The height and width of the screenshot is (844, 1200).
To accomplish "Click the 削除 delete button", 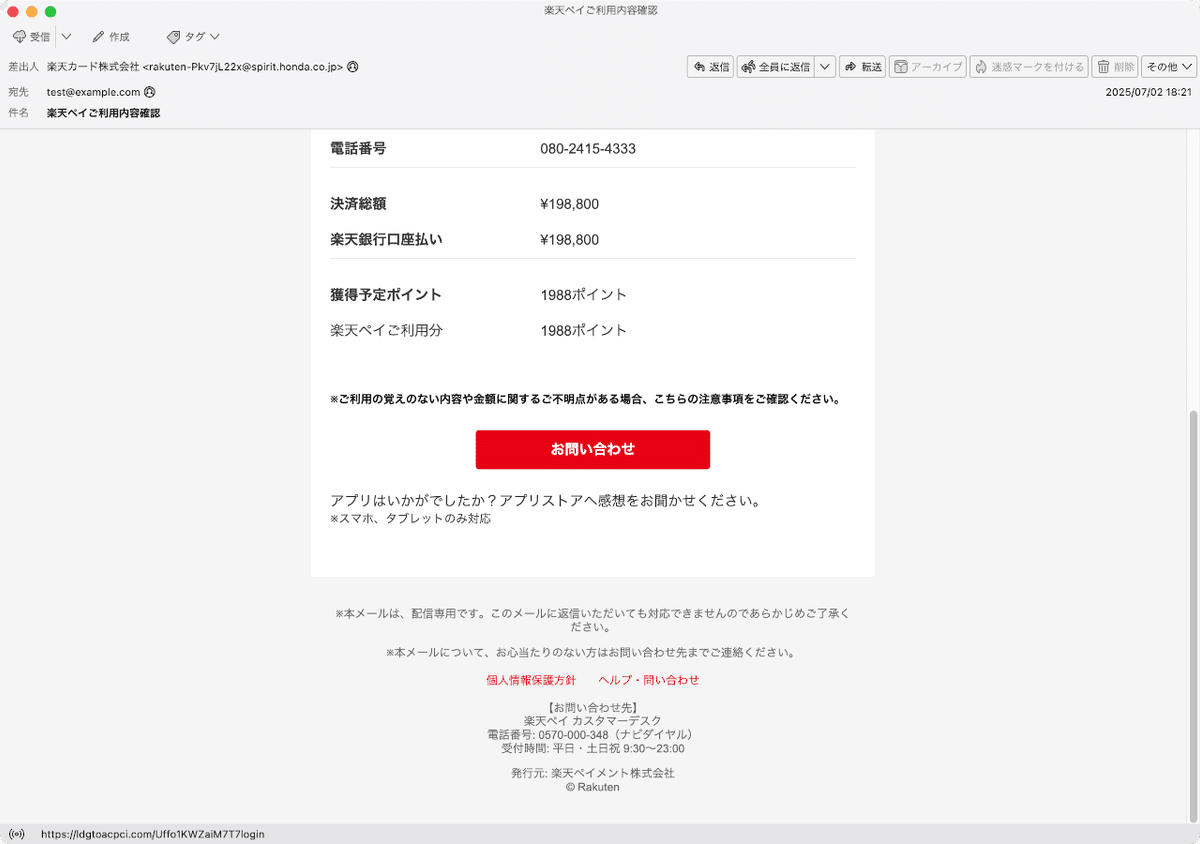I will (x=1115, y=67).
